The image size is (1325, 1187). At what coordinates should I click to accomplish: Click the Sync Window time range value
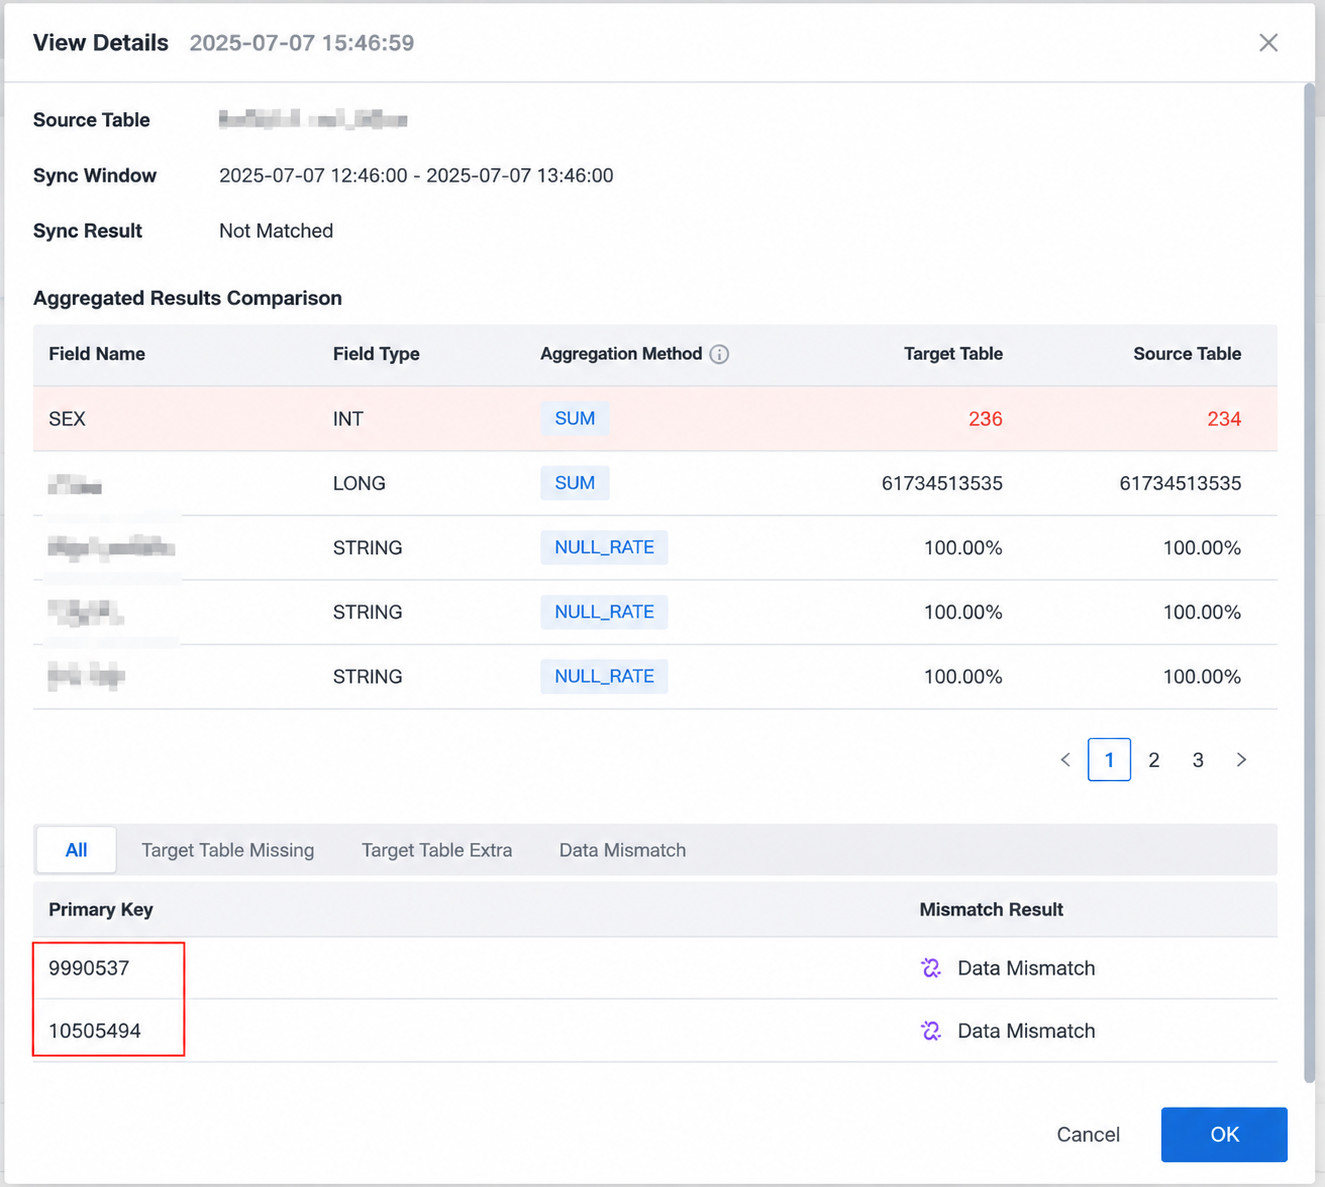tap(416, 176)
